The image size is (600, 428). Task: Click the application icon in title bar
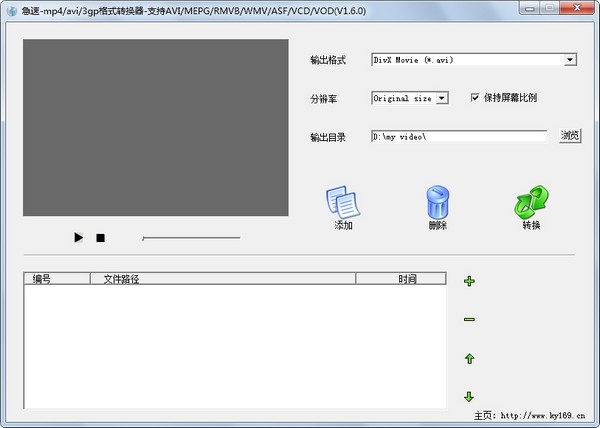[12, 11]
